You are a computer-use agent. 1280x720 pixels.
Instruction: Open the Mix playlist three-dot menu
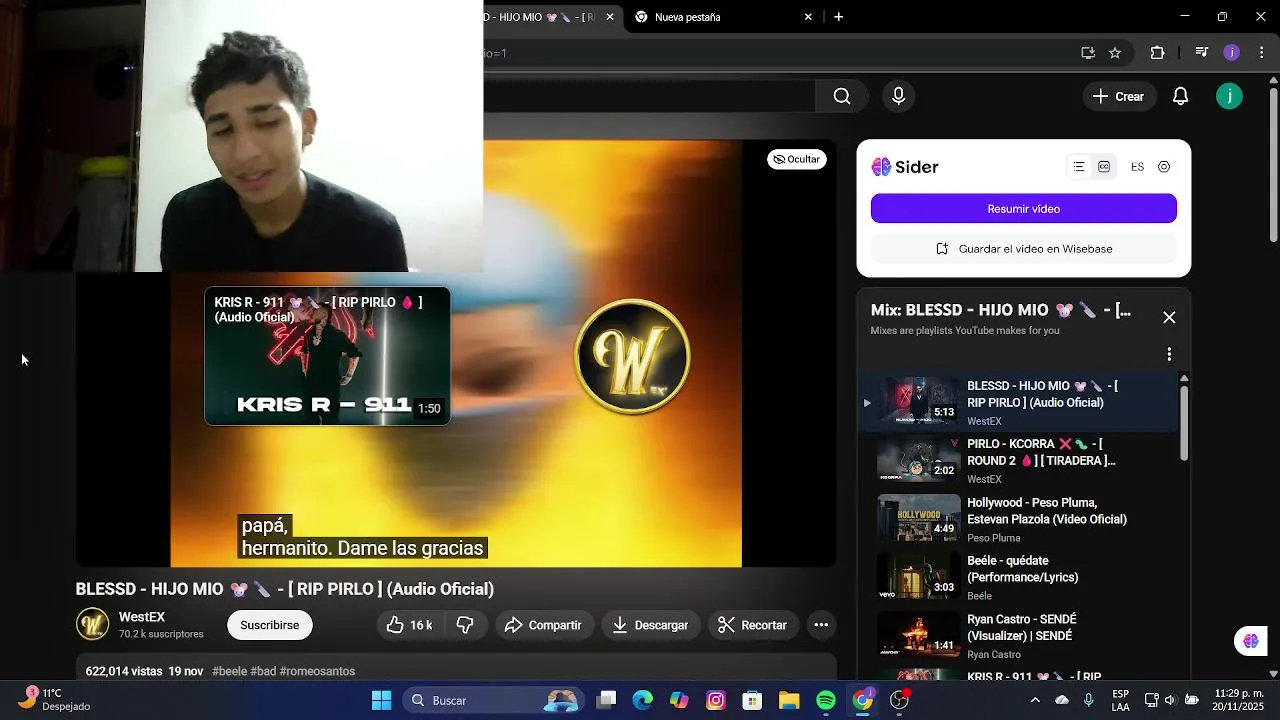point(1169,354)
